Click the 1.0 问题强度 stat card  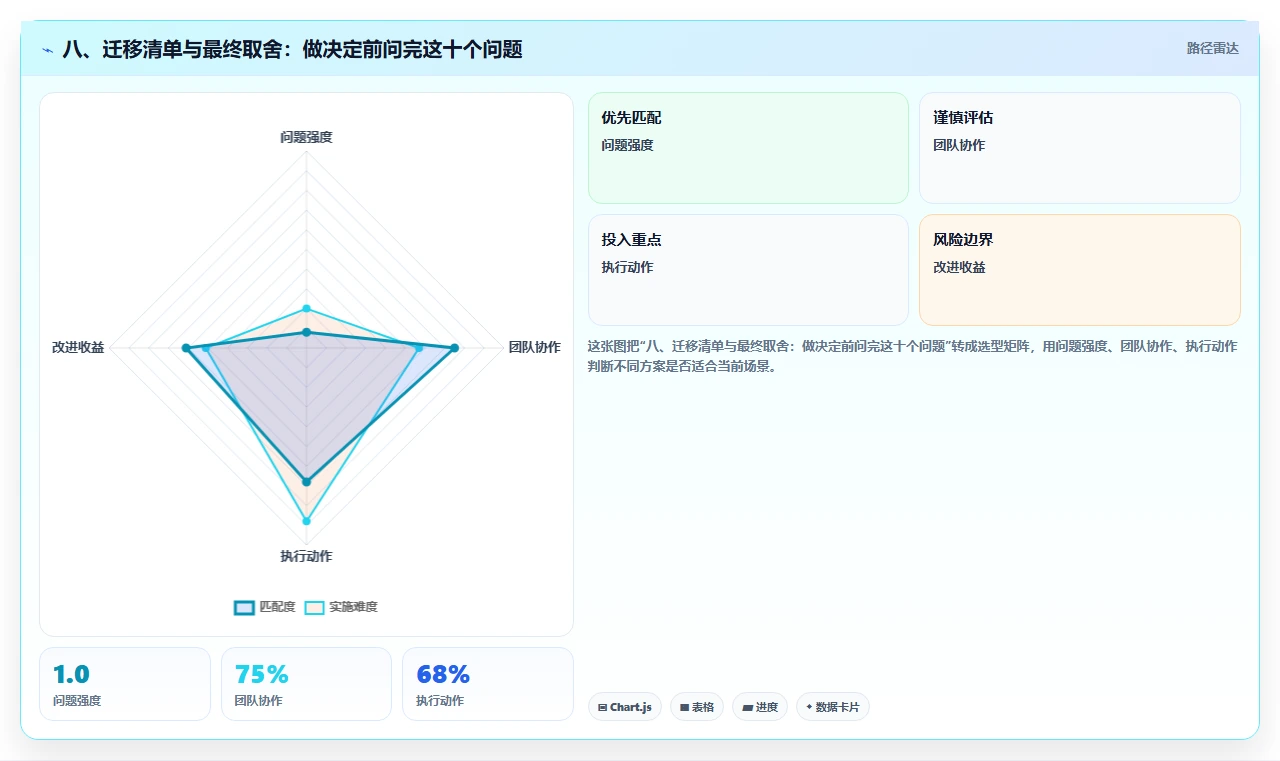point(125,684)
